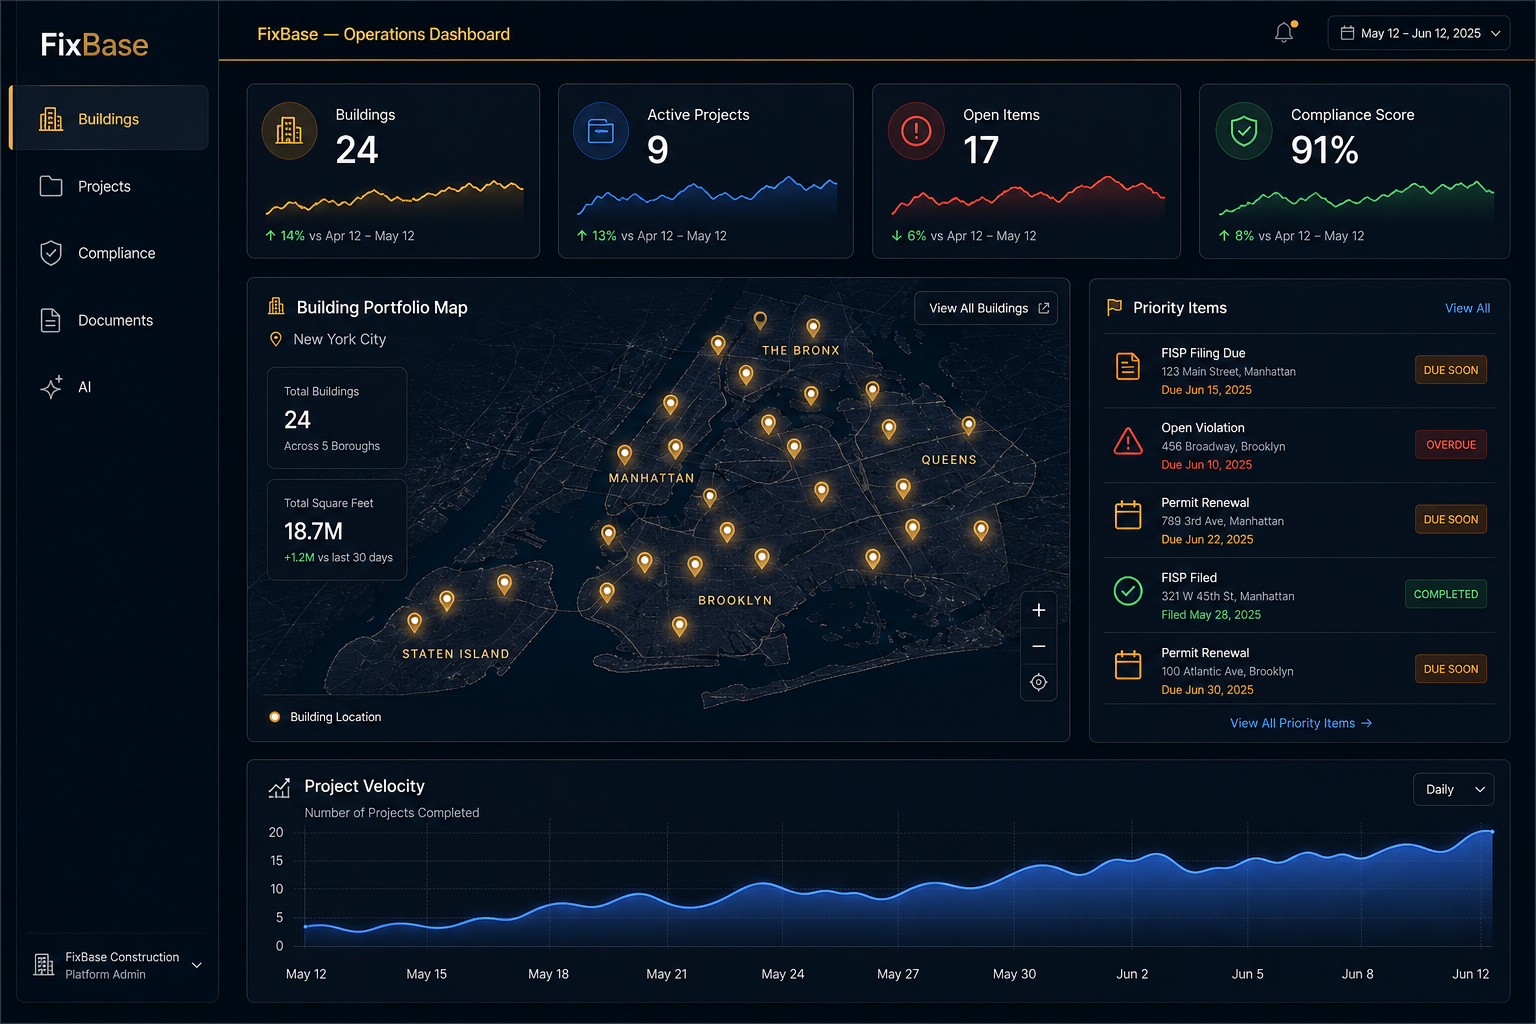Click the OVERDUE badge on Open Violation
Viewport: 1536px width, 1024px height.
[1451, 445]
